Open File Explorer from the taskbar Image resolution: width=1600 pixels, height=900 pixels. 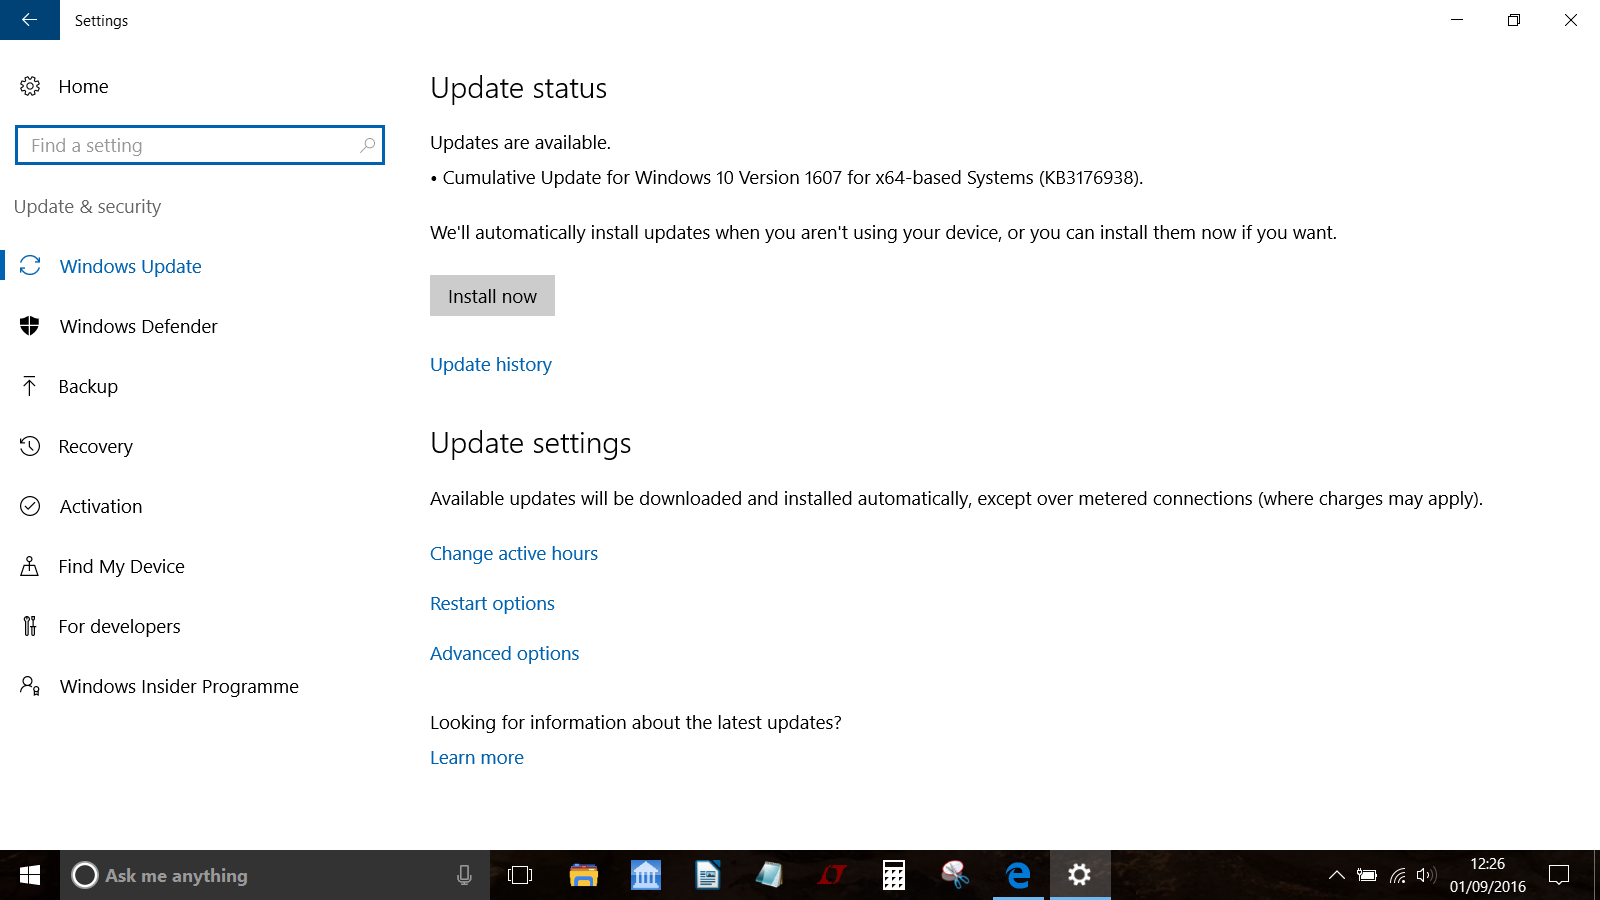(x=584, y=875)
